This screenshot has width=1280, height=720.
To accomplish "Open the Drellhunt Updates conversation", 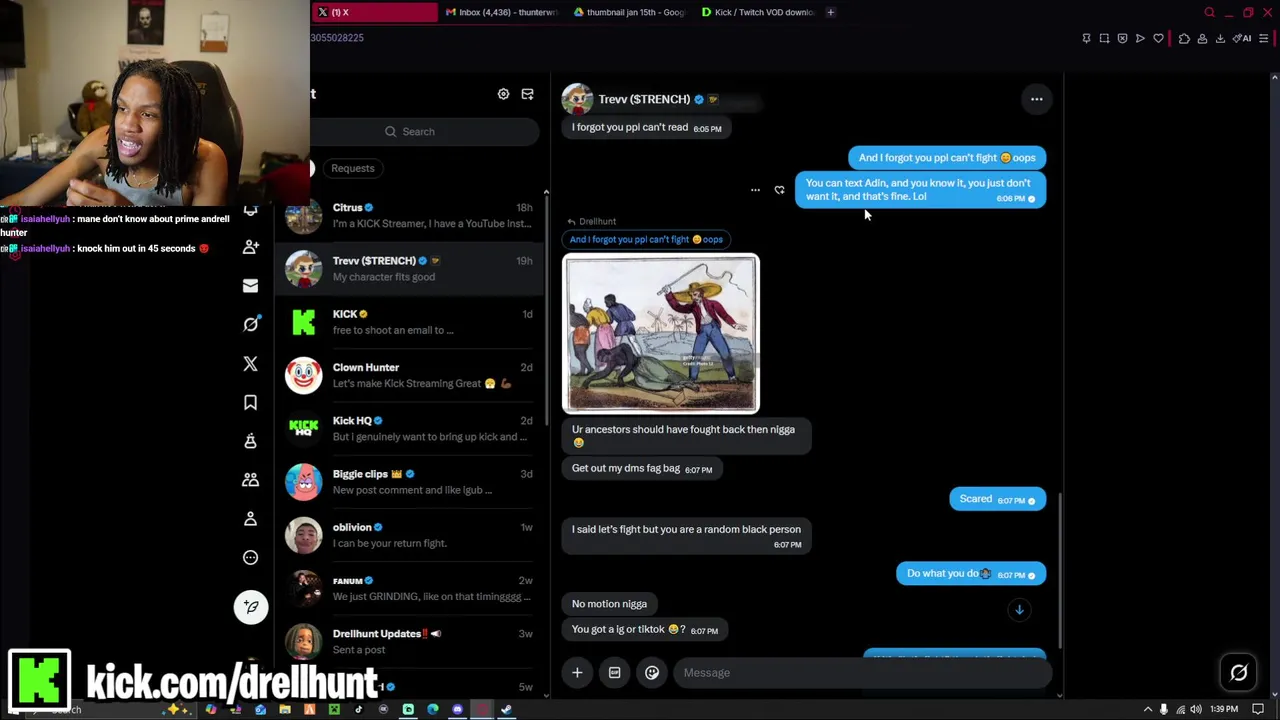I will point(411,641).
